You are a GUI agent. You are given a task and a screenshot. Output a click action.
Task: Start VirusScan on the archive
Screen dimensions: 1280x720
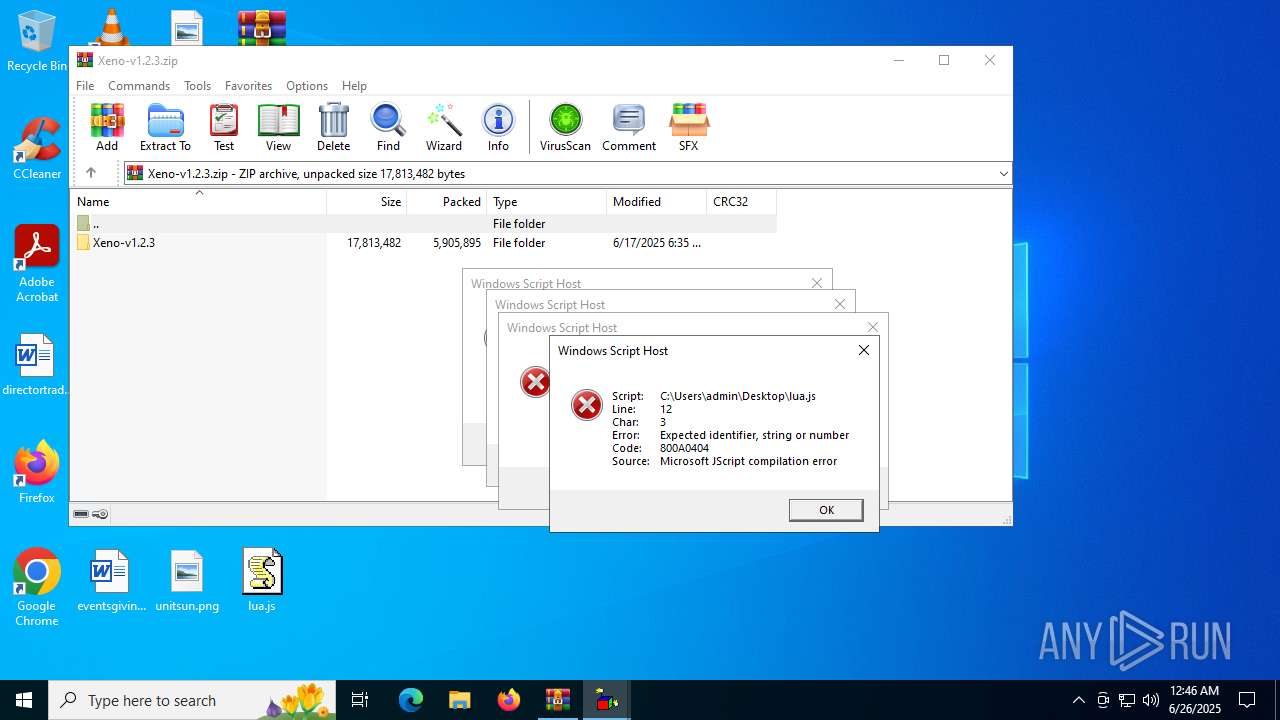click(x=565, y=127)
